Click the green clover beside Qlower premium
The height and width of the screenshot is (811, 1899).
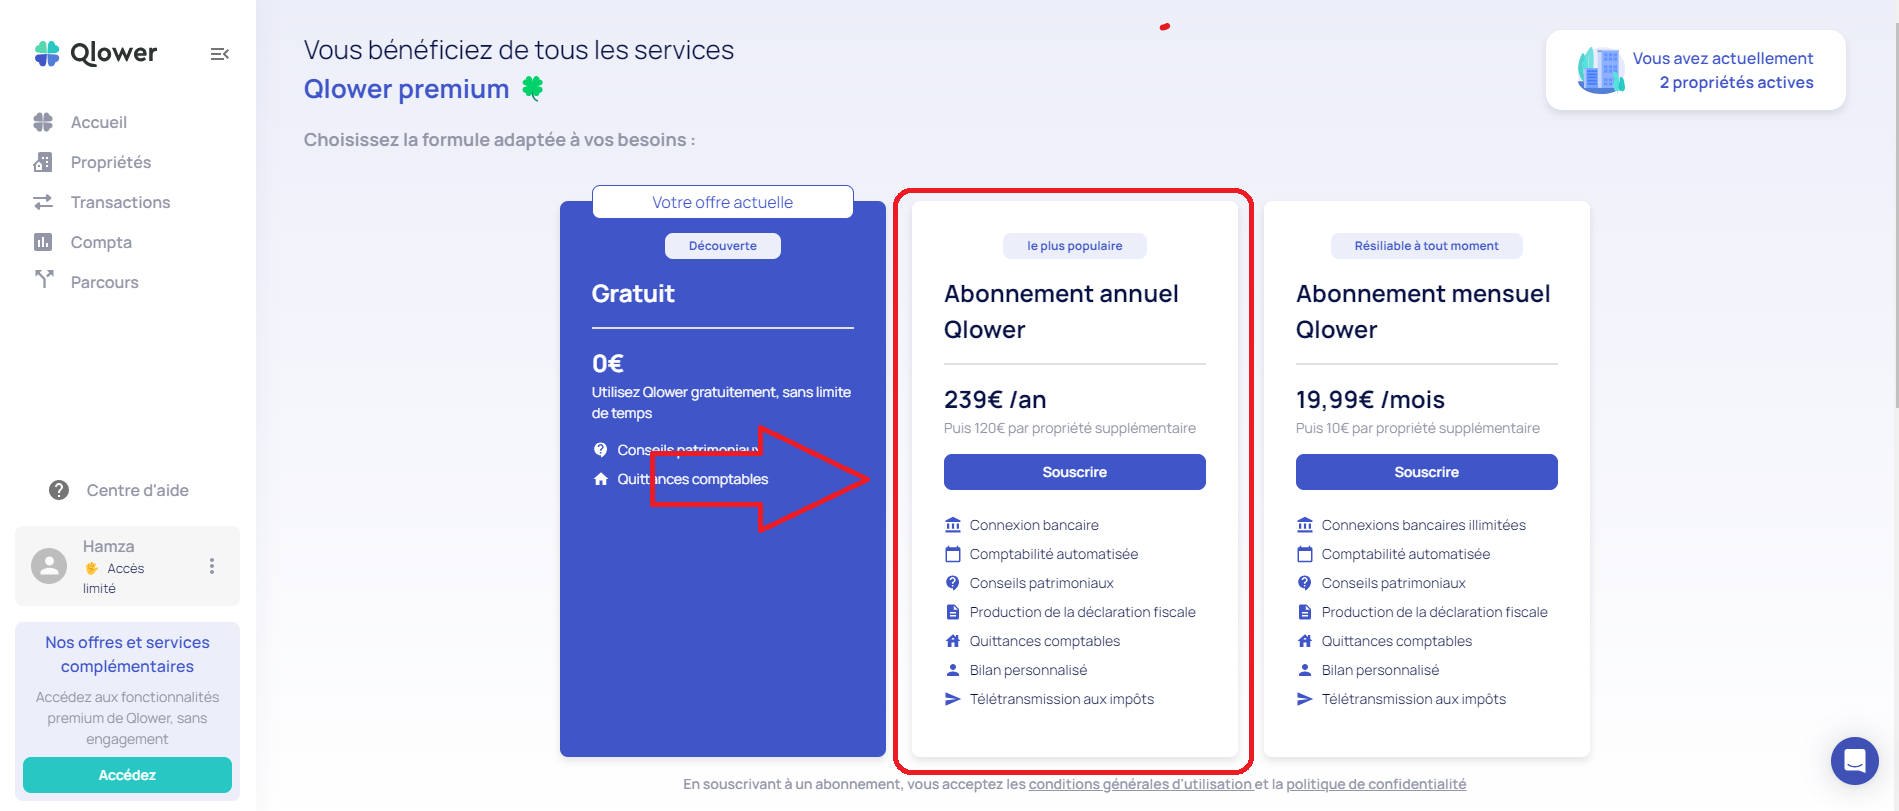pos(533,88)
